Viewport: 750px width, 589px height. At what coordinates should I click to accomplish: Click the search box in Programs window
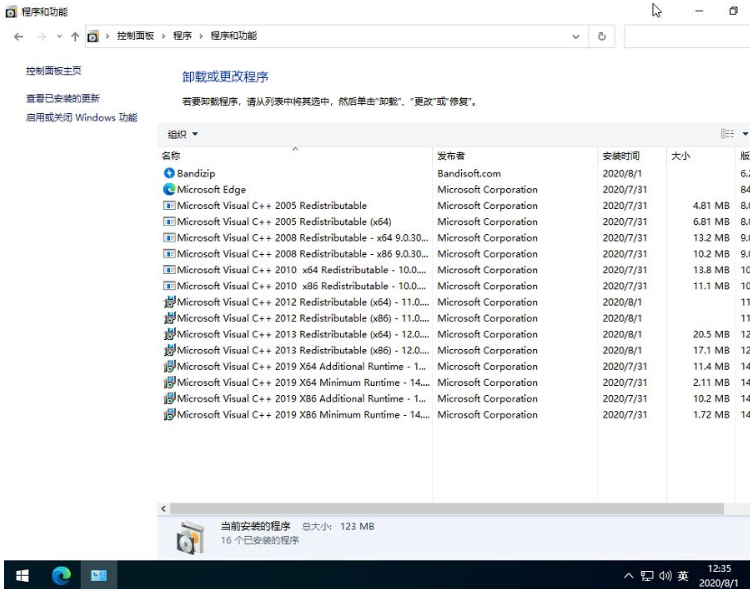click(687, 36)
